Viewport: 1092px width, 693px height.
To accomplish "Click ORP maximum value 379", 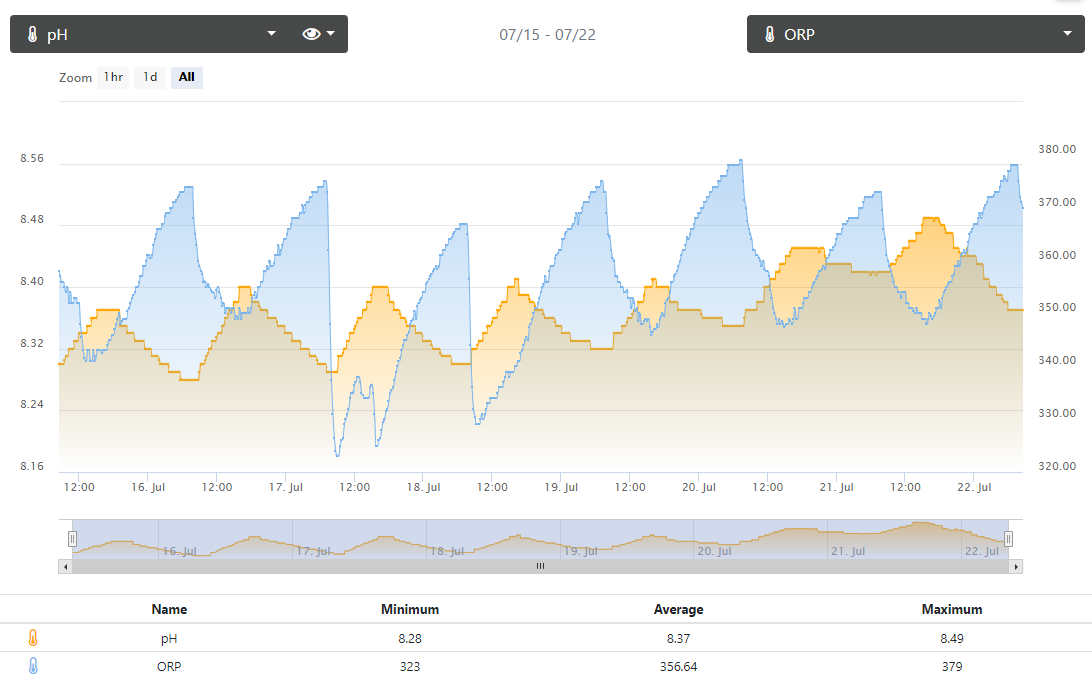I will [x=952, y=667].
